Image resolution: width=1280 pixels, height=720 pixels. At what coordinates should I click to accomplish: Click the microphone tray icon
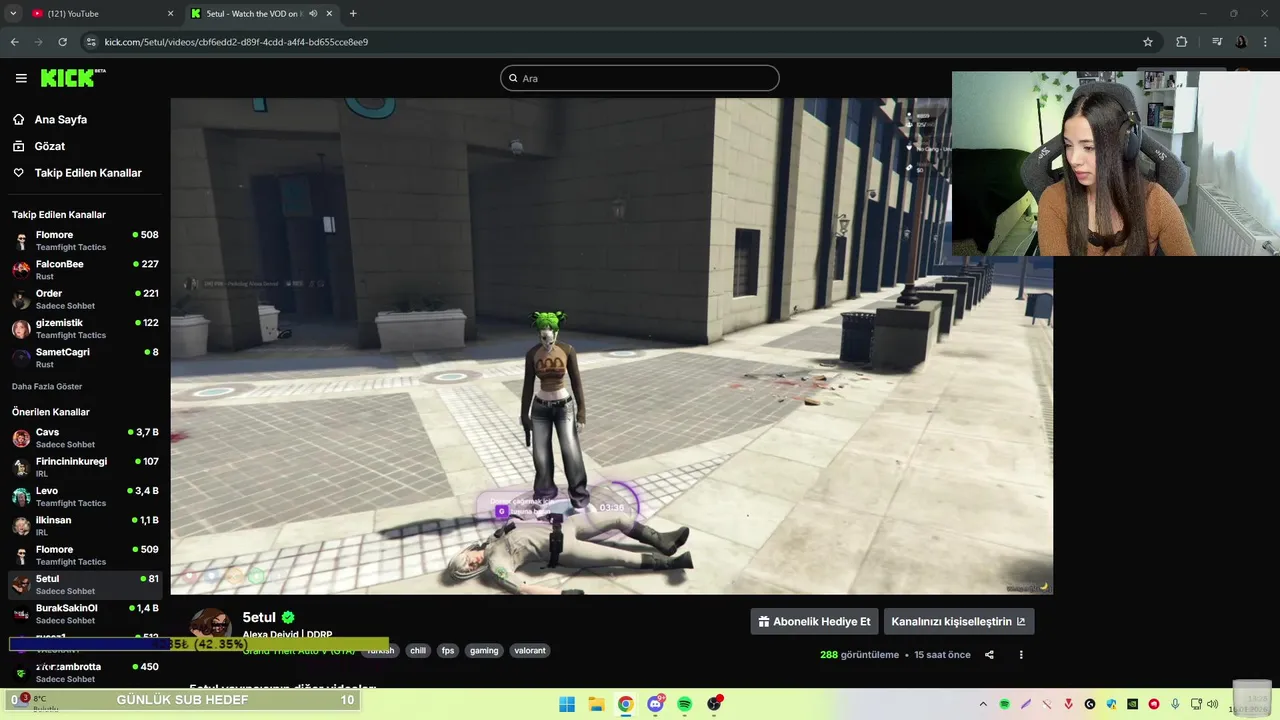1175,704
